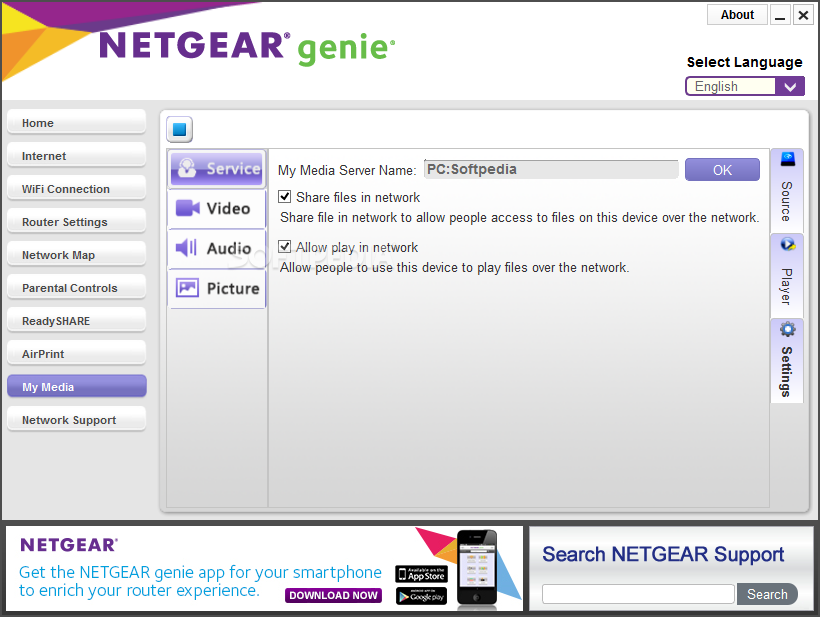Minimize the genie window

780,15
